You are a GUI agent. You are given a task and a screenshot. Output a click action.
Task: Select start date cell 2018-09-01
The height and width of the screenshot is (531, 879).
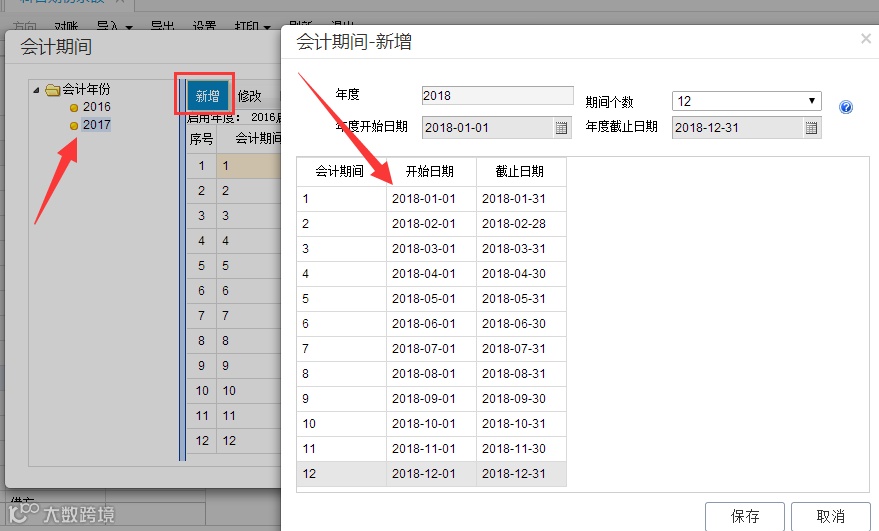[x=431, y=399]
